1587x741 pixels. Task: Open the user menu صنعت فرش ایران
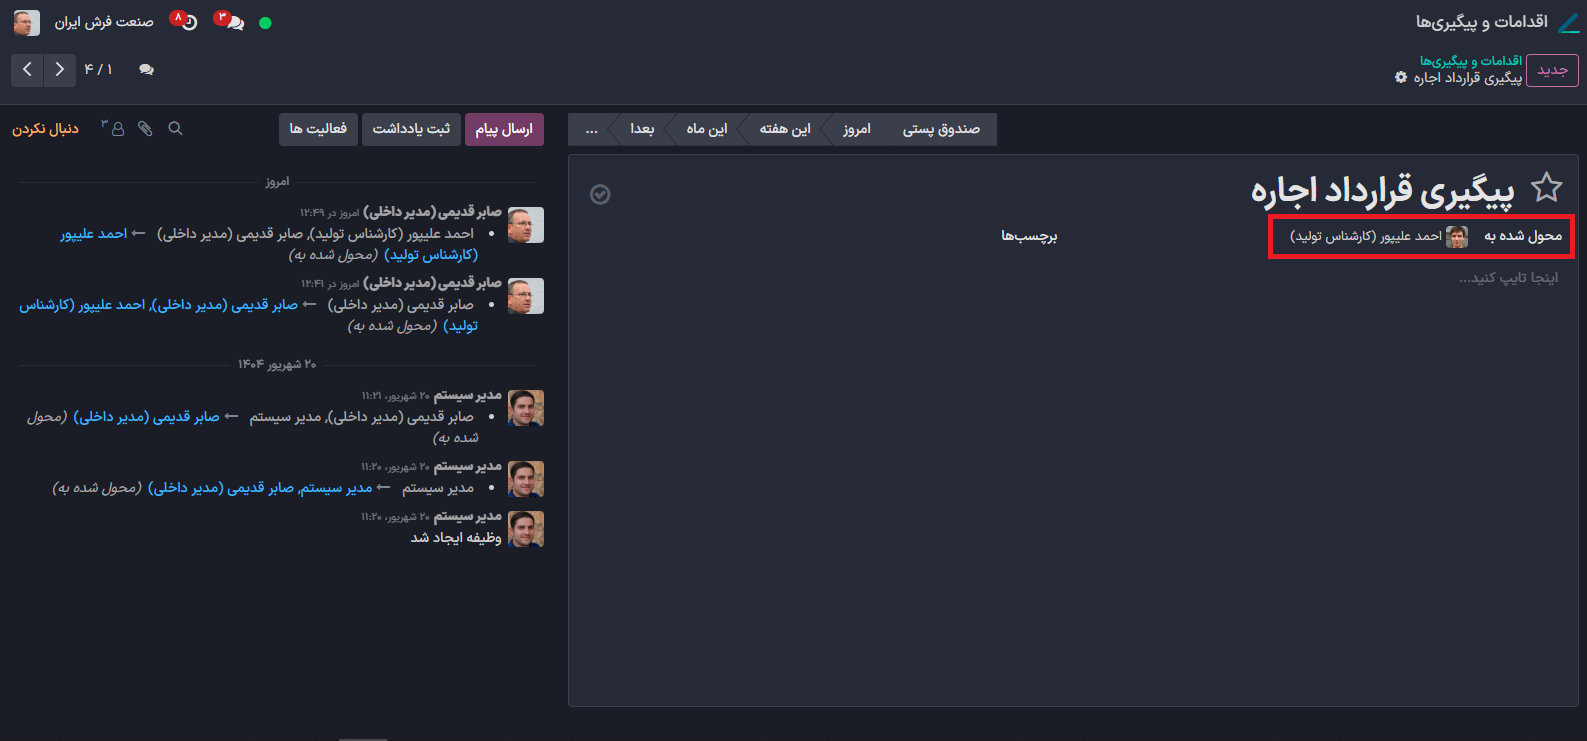84,22
